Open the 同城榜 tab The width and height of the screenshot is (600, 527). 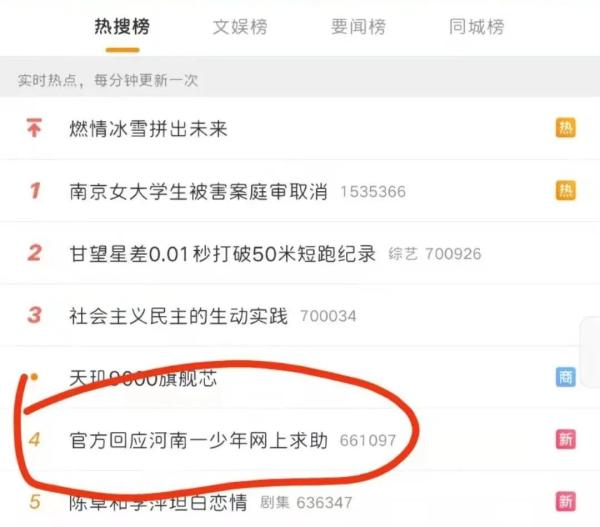(476, 27)
